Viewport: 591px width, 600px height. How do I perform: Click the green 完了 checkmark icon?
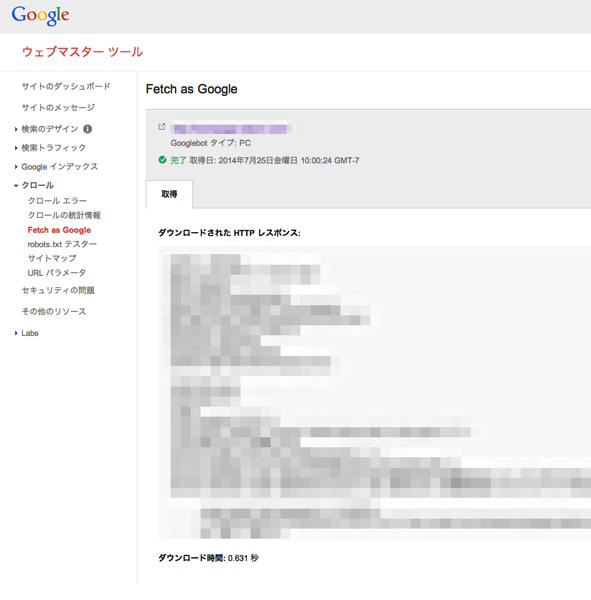163,160
